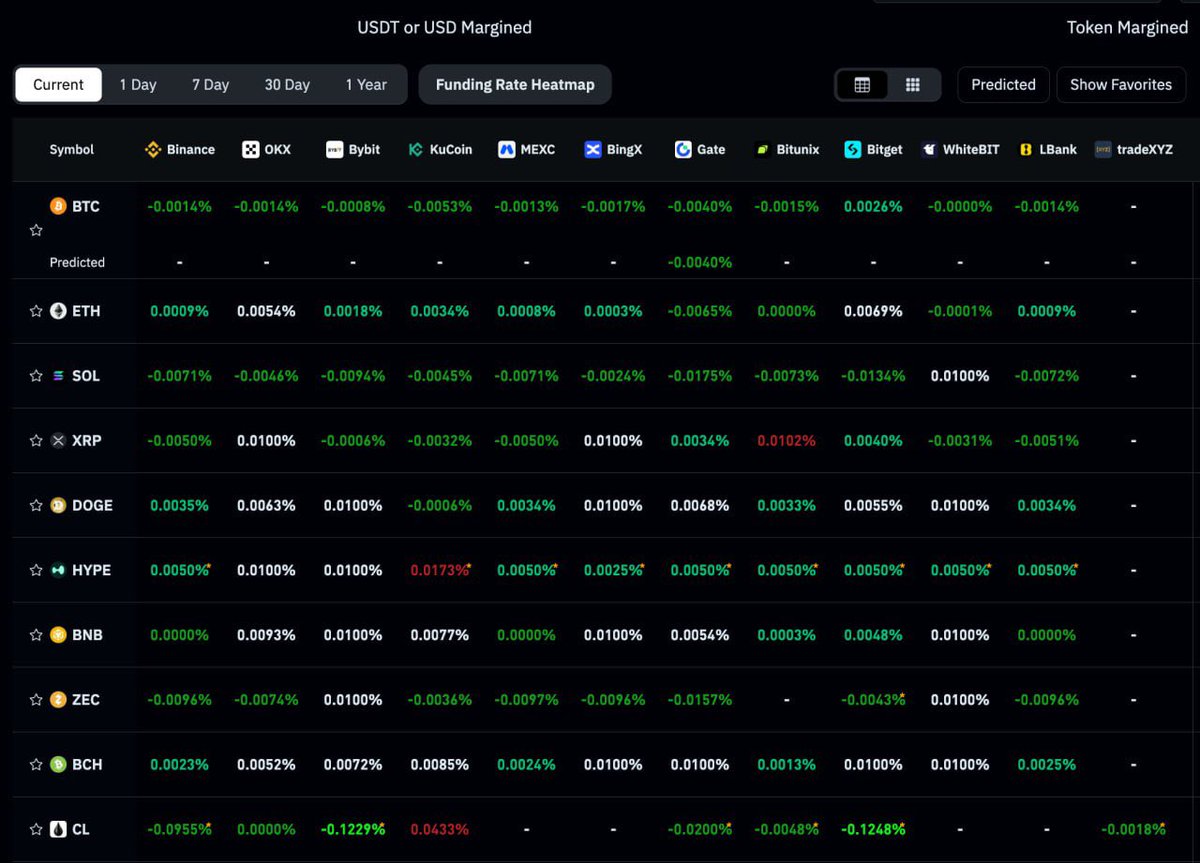Click the KuCoin exchange logo
Viewport: 1200px width, 863px height.
click(416, 150)
